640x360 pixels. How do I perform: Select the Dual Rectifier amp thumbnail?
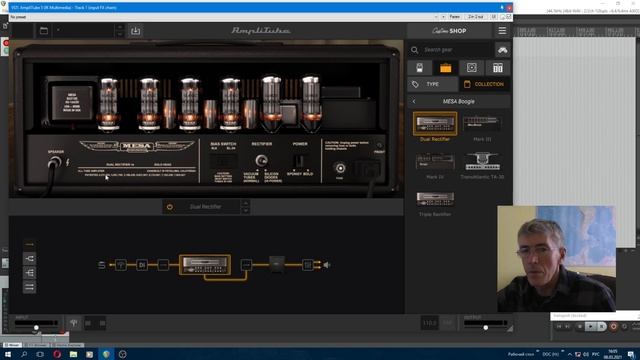435,124
